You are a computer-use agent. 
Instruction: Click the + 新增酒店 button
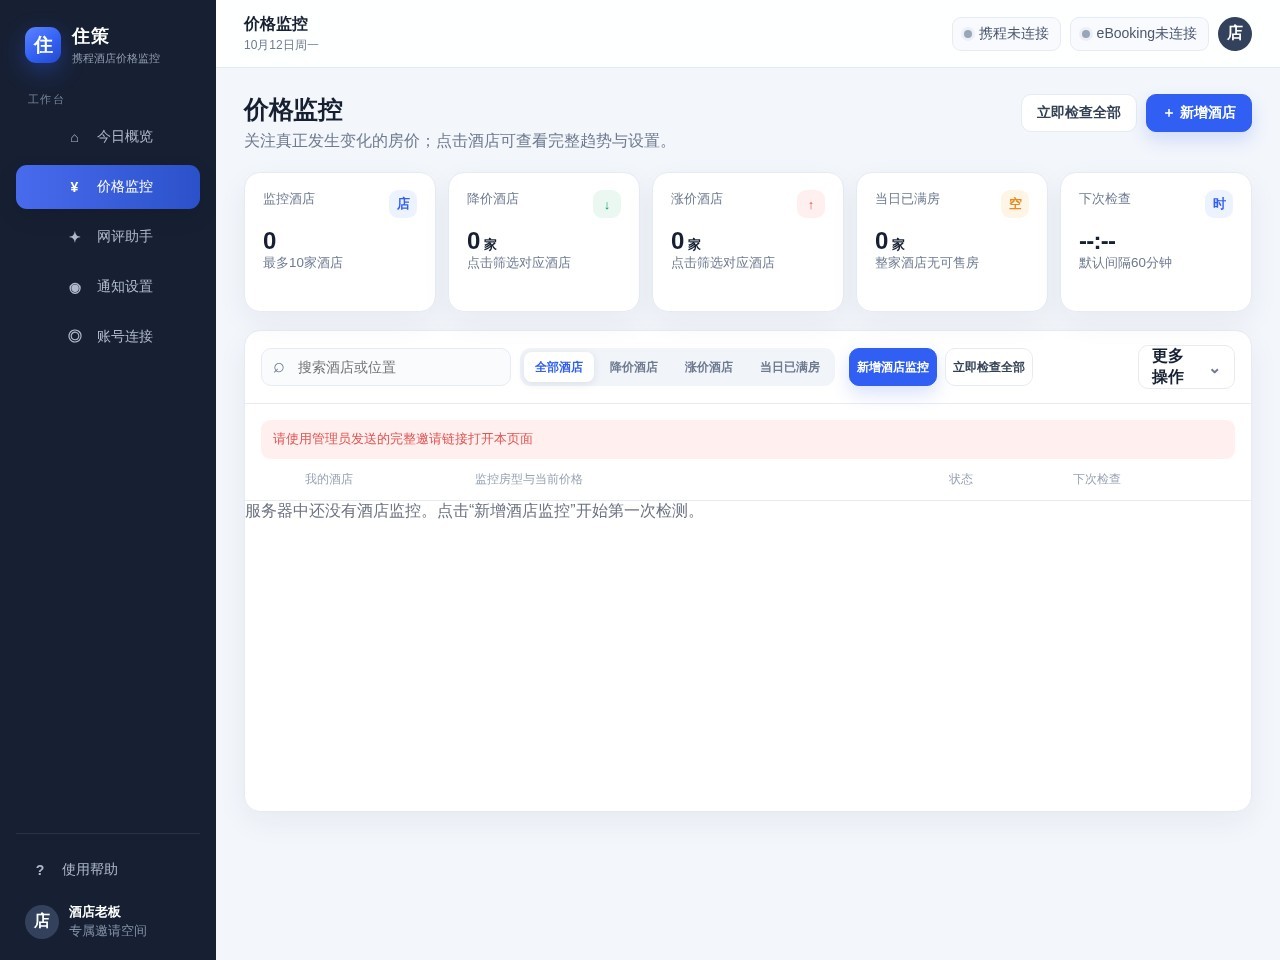(x=1199, y=113)
